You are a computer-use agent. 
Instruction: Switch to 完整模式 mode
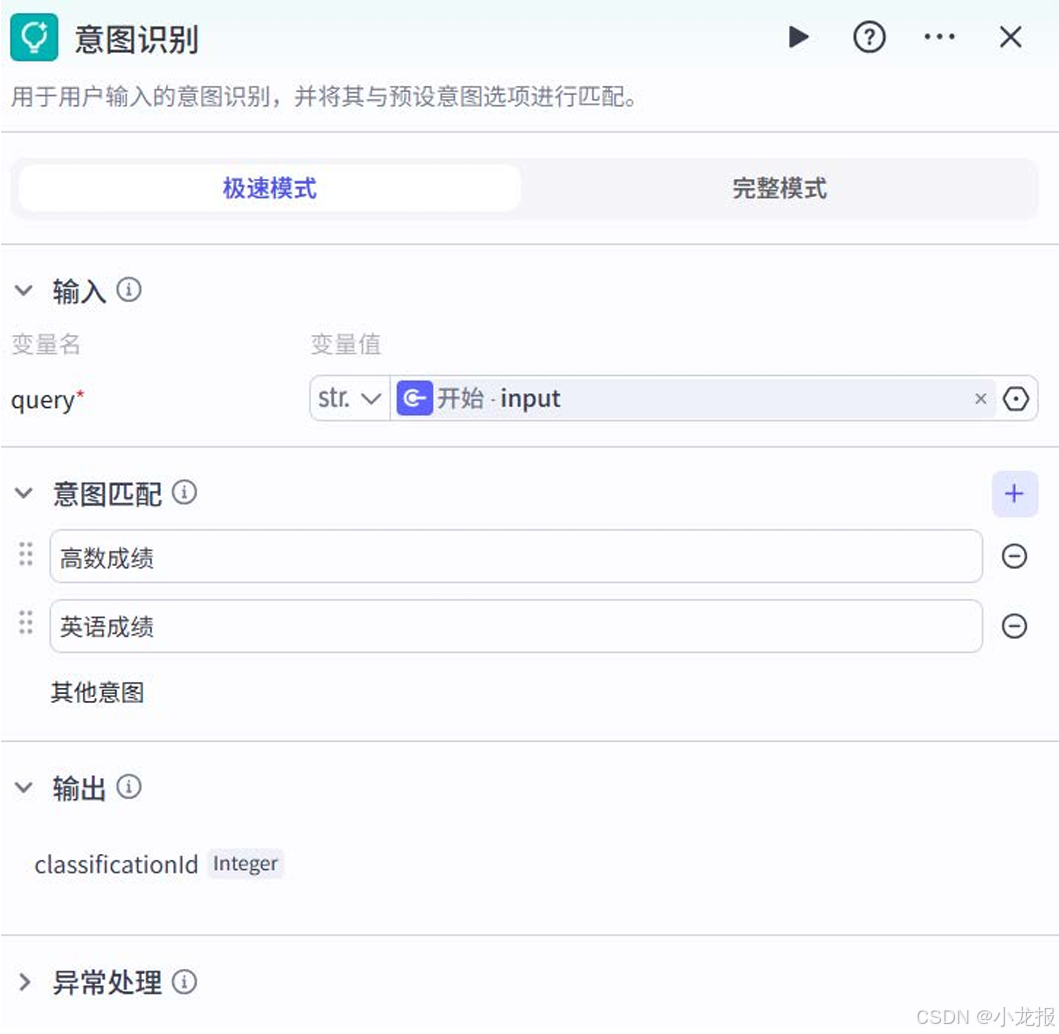point(778,189)
